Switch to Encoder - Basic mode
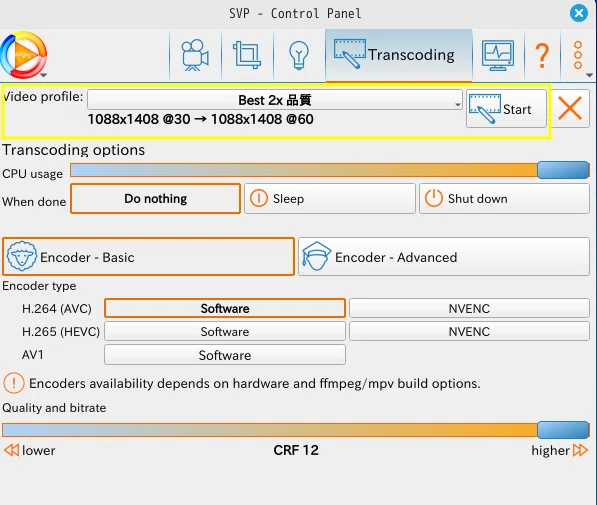The width and height of the screenshot is (597, 505). (x=148, y=257)
